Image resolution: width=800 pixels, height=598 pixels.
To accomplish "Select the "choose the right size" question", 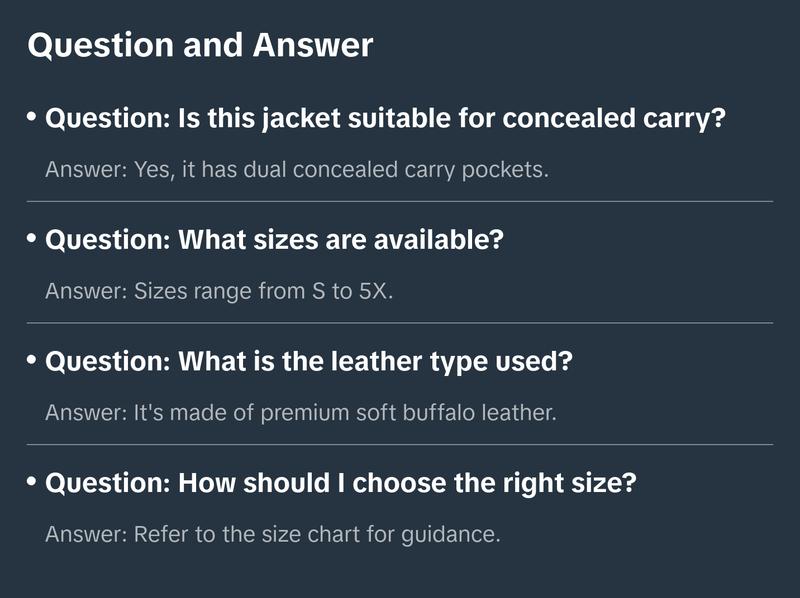I will (341, 483).
